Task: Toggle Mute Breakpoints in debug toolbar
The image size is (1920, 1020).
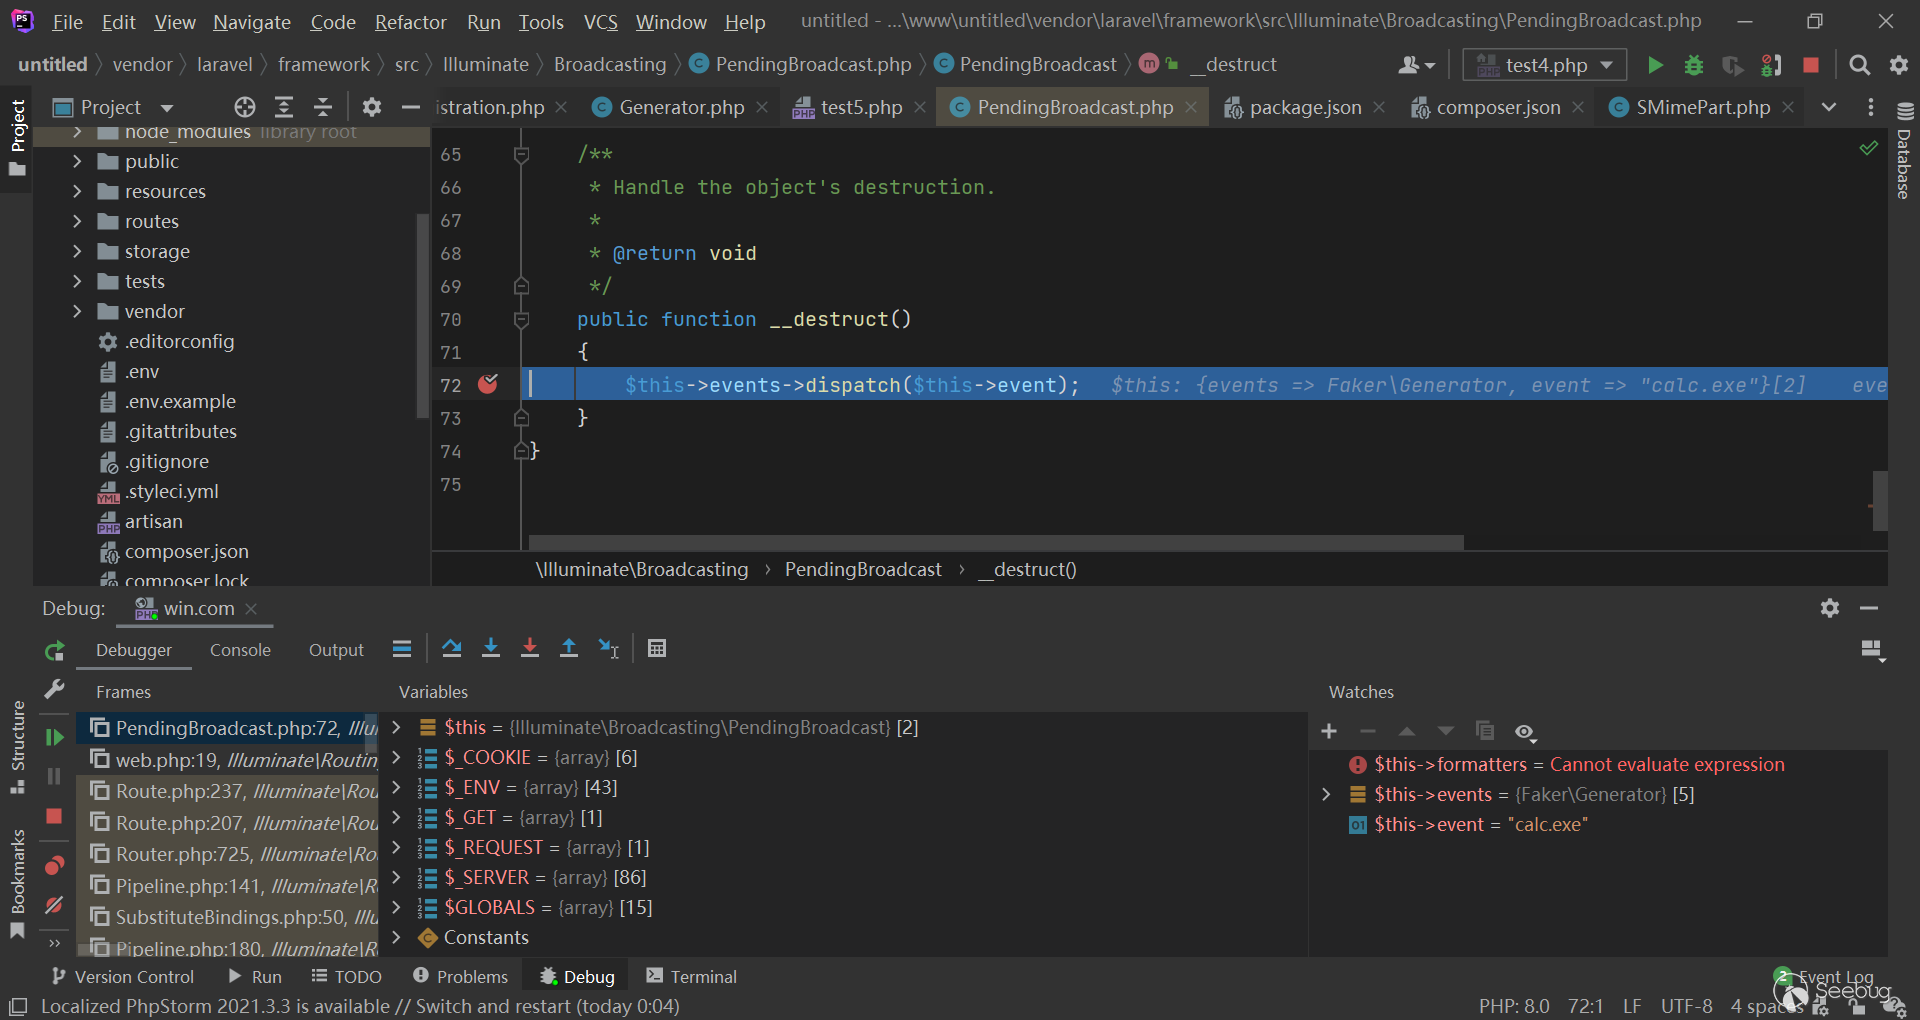Action: click(x=55, y=905)
